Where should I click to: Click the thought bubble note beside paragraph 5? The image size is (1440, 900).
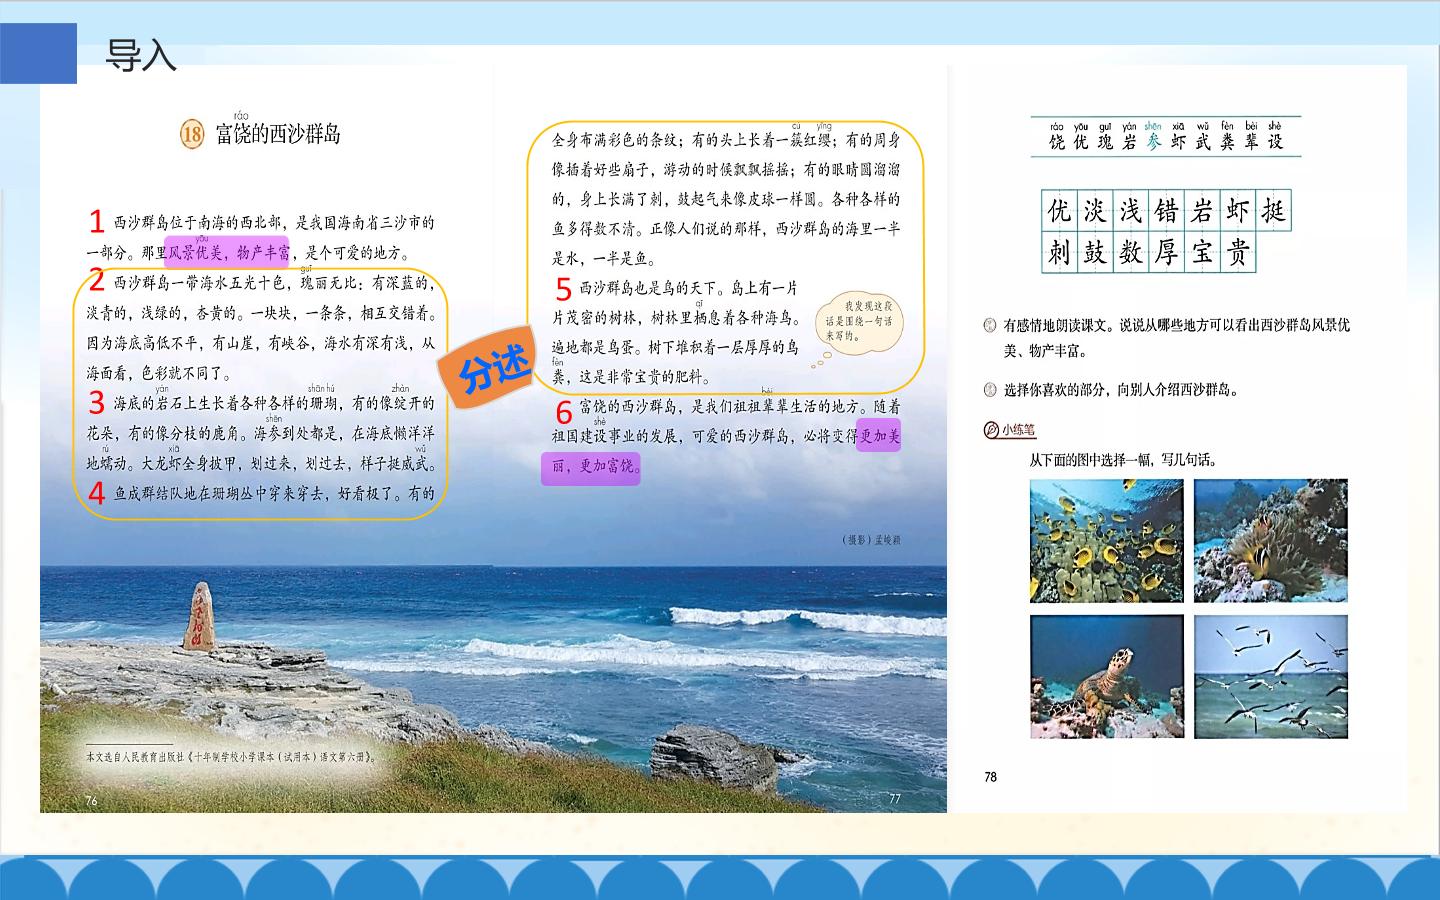[x=858, y=321]
